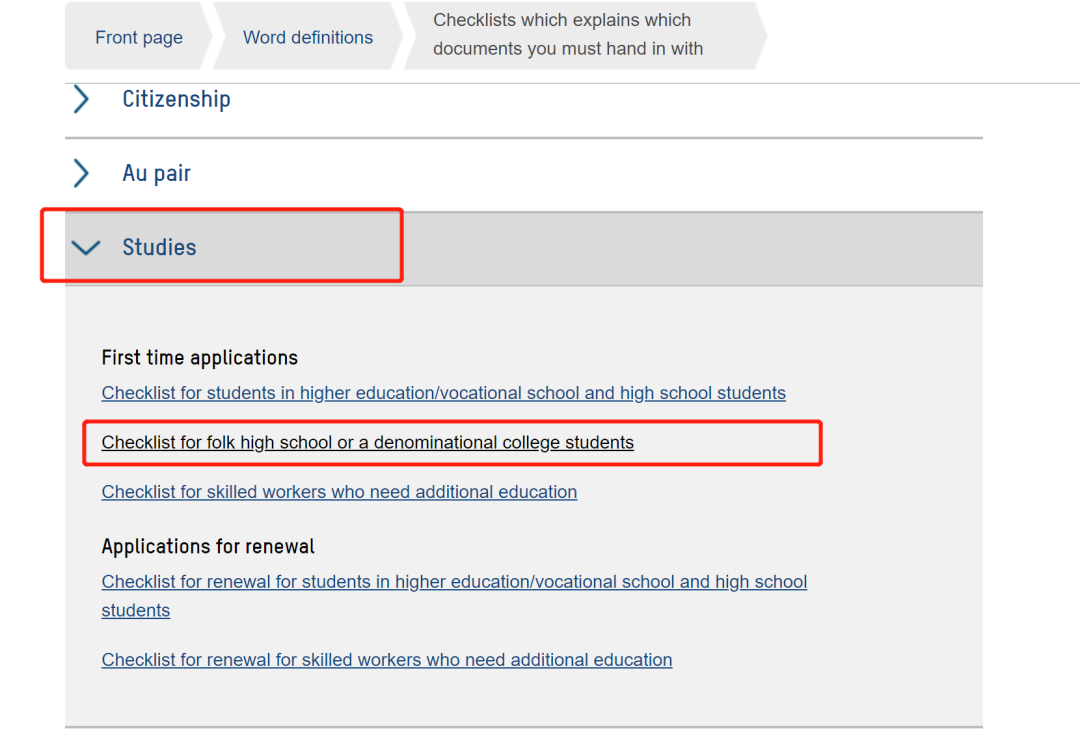Click the Applications for renewal heading
The width and height of the screenshot is (1080, 746).
click(208, 547)
